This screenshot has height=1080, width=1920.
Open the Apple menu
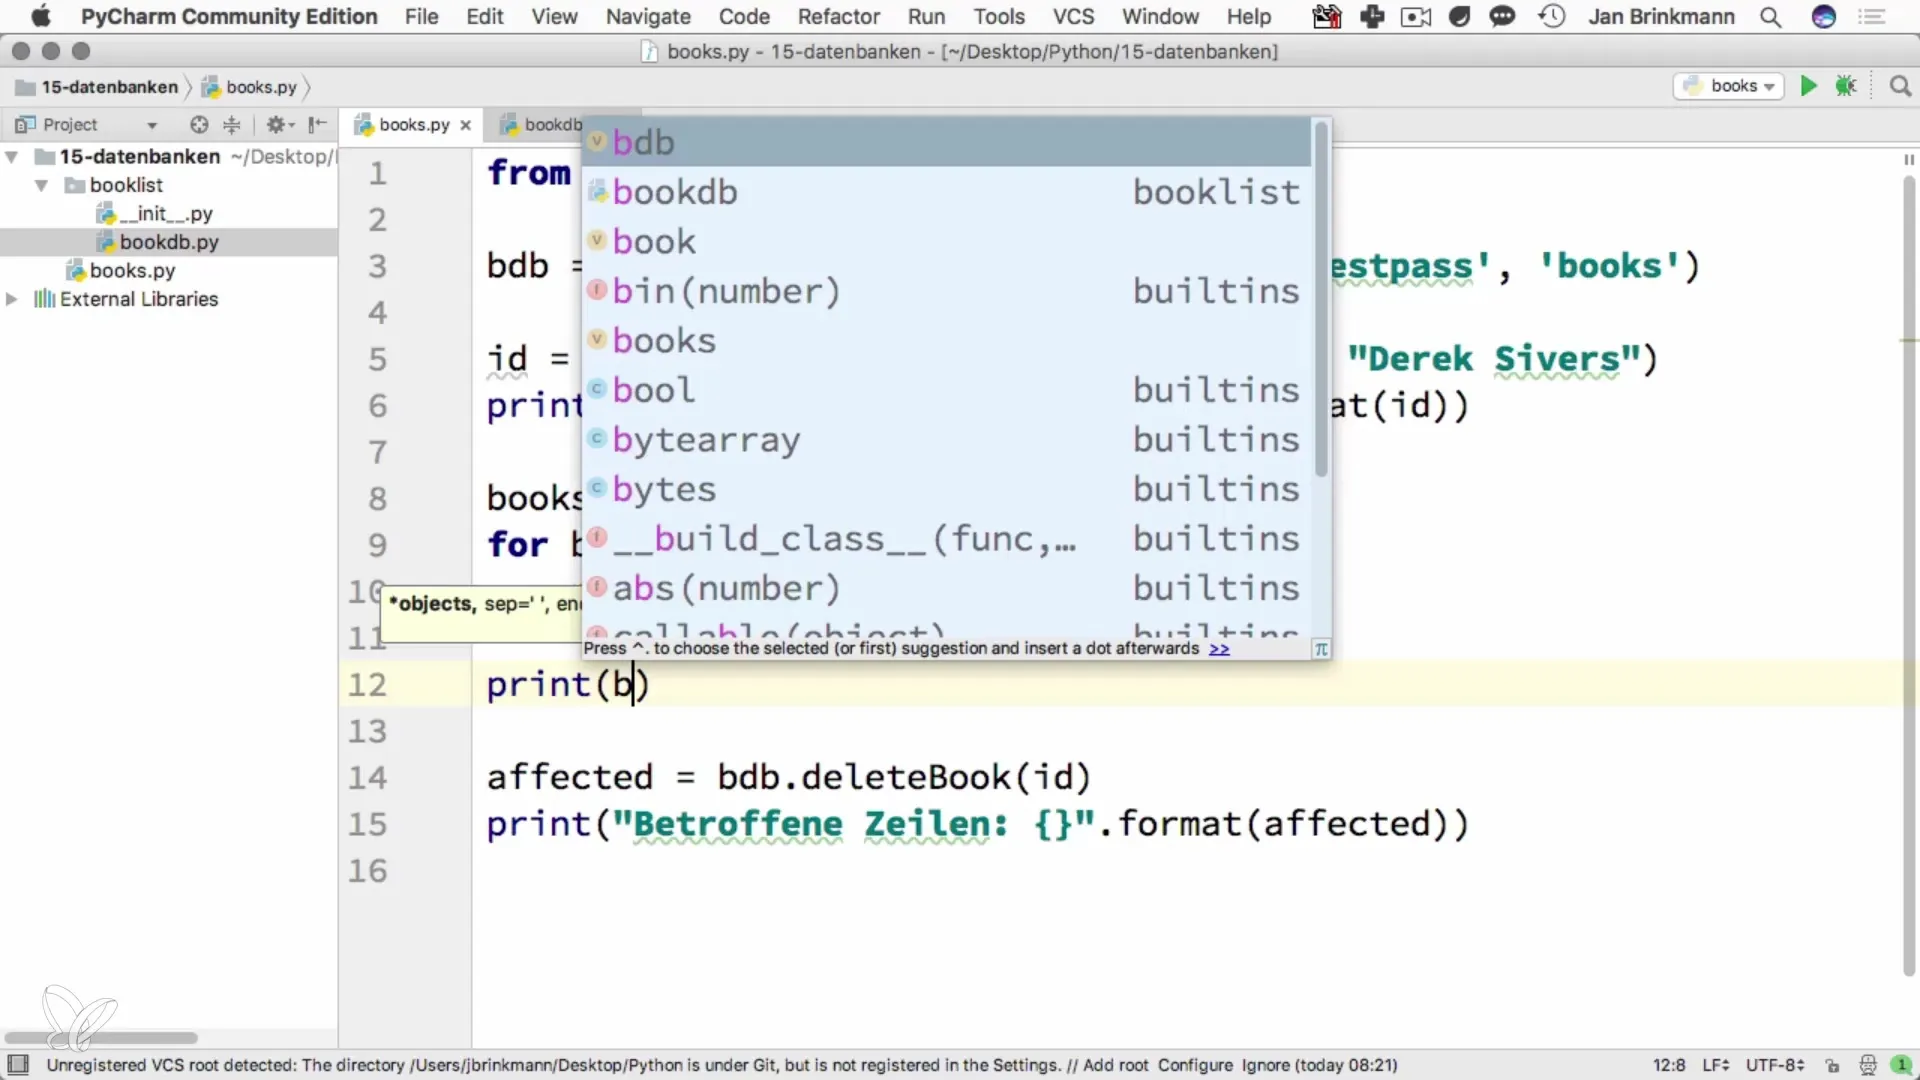[x=41, y=17]
